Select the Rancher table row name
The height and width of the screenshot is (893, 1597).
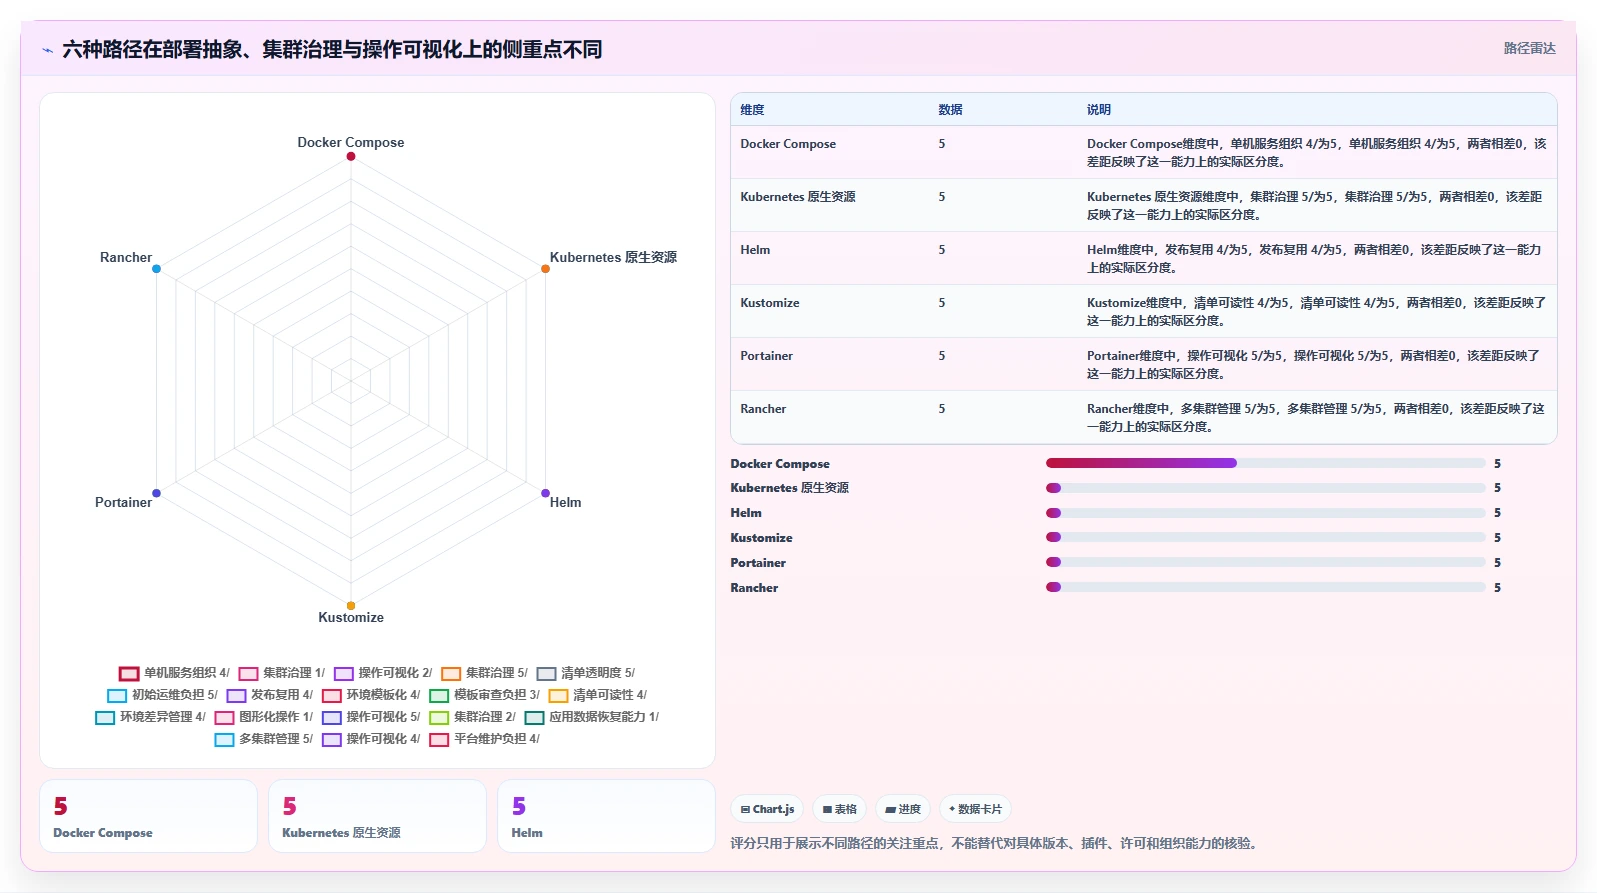(763, 409)
